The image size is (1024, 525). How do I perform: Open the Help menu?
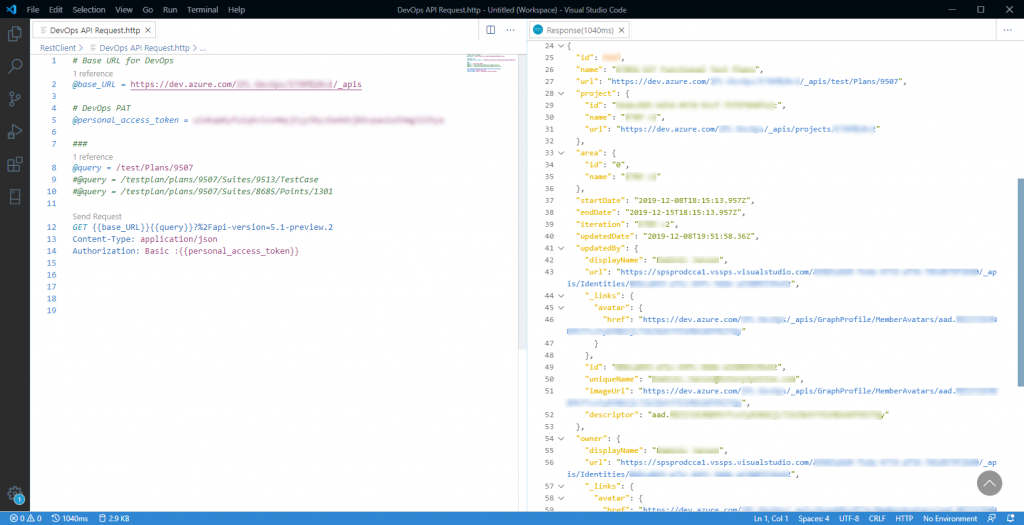pos(236,10)
